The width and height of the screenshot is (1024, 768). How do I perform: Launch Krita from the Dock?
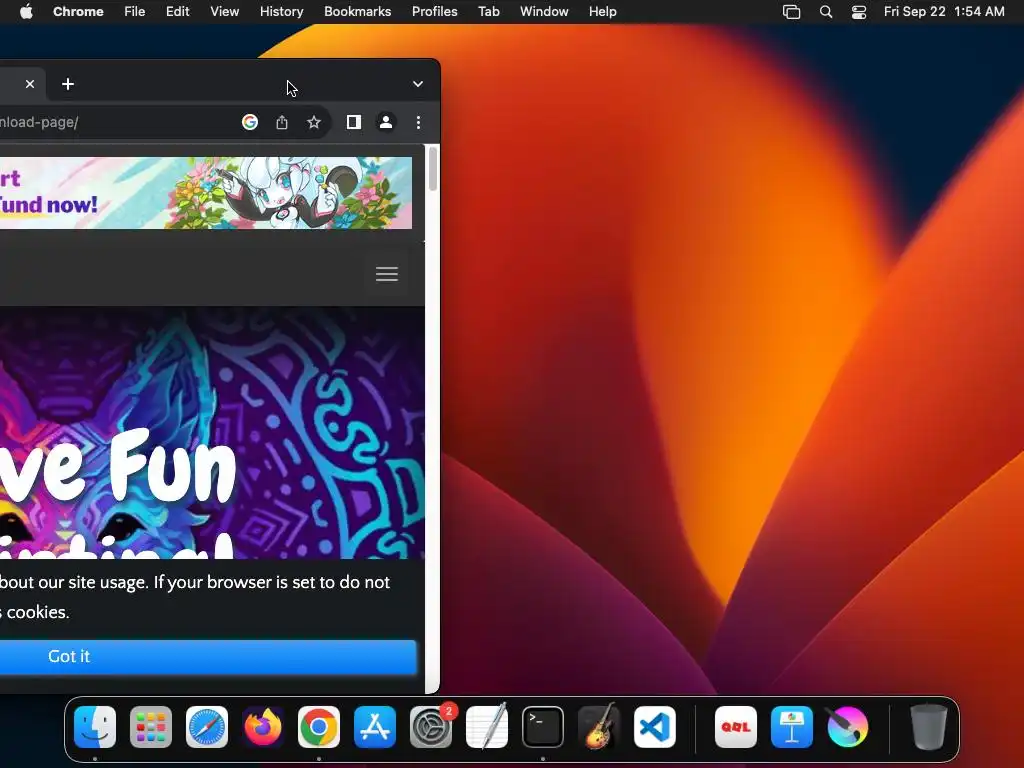pos(848,727)
